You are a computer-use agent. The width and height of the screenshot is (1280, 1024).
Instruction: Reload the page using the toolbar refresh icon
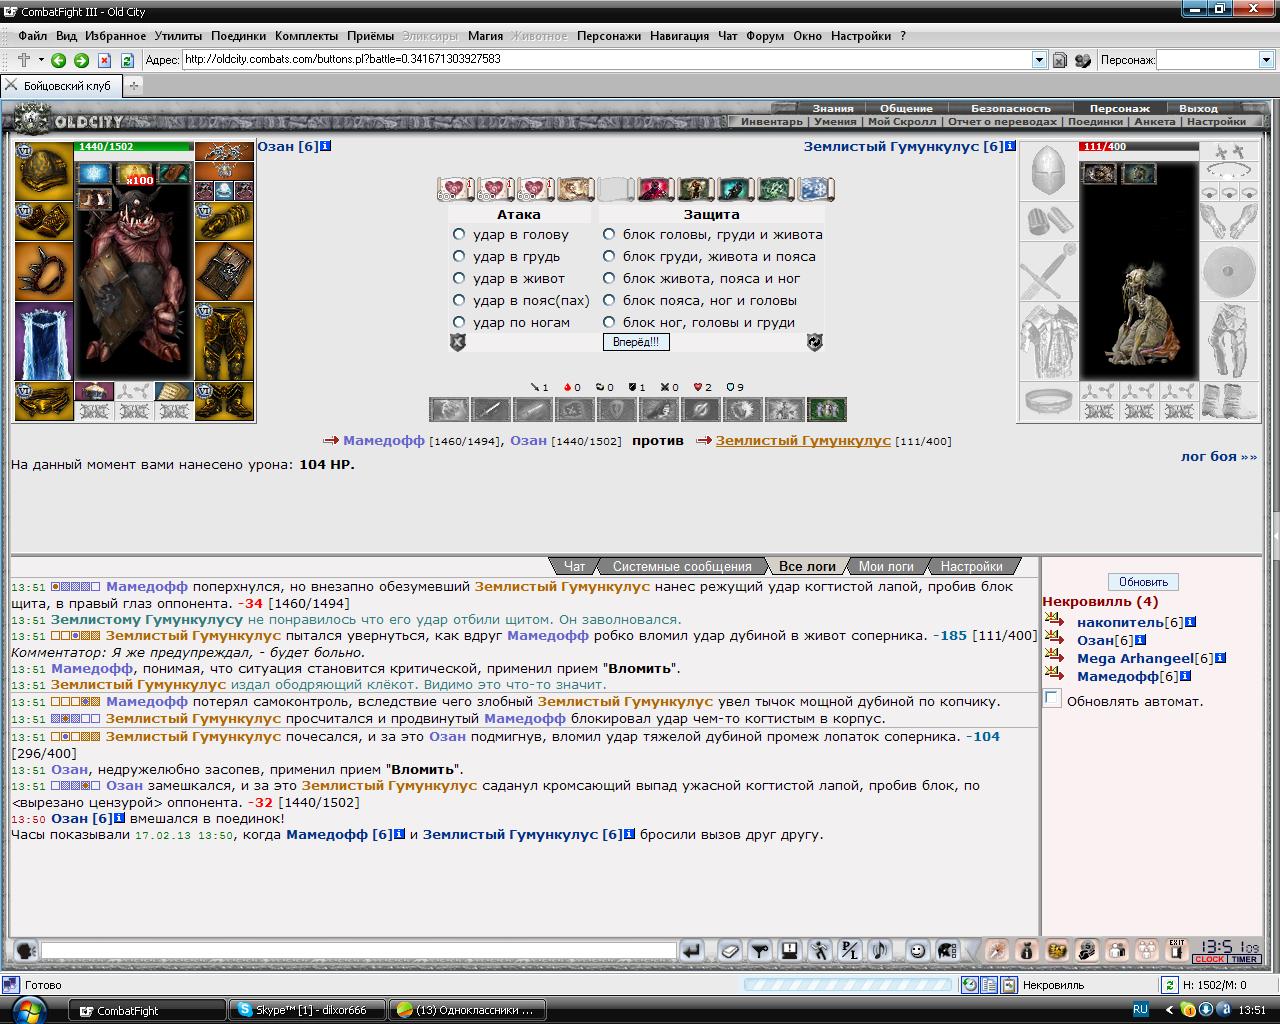pos(127,60)
